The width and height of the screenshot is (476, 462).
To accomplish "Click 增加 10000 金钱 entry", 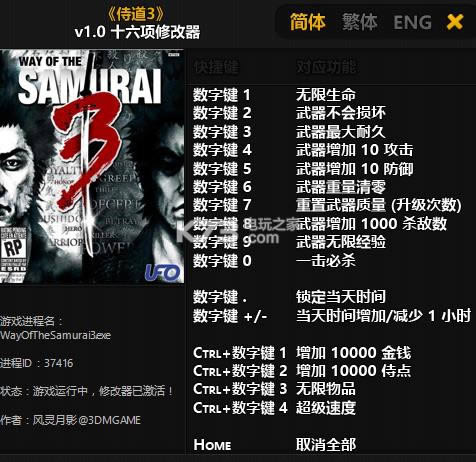I will click(x=353, y=352).
